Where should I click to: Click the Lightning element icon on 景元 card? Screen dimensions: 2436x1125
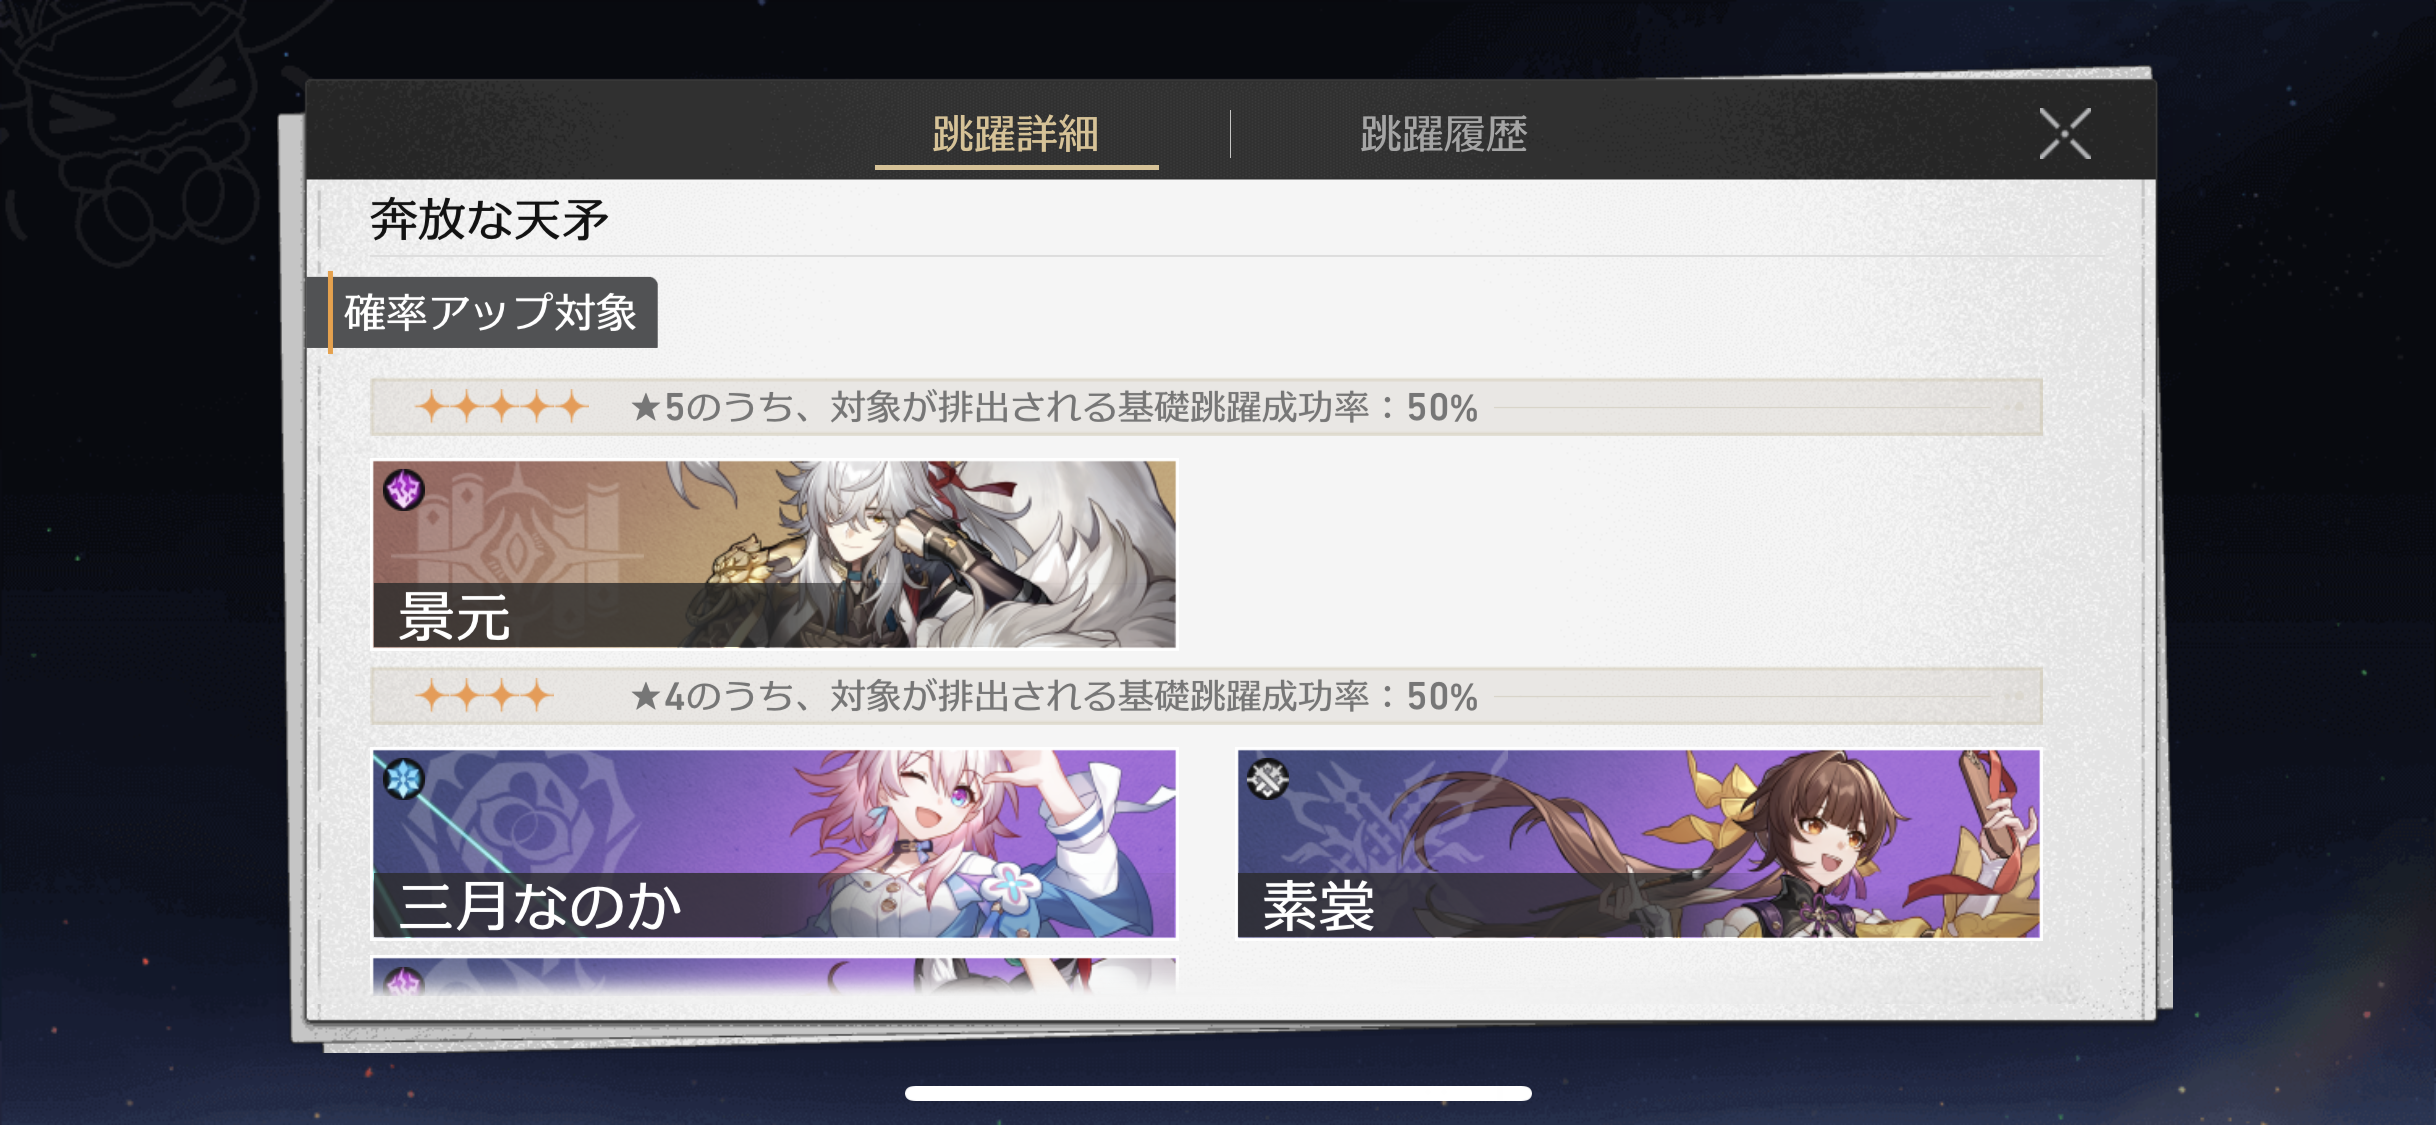coord(404,490)
